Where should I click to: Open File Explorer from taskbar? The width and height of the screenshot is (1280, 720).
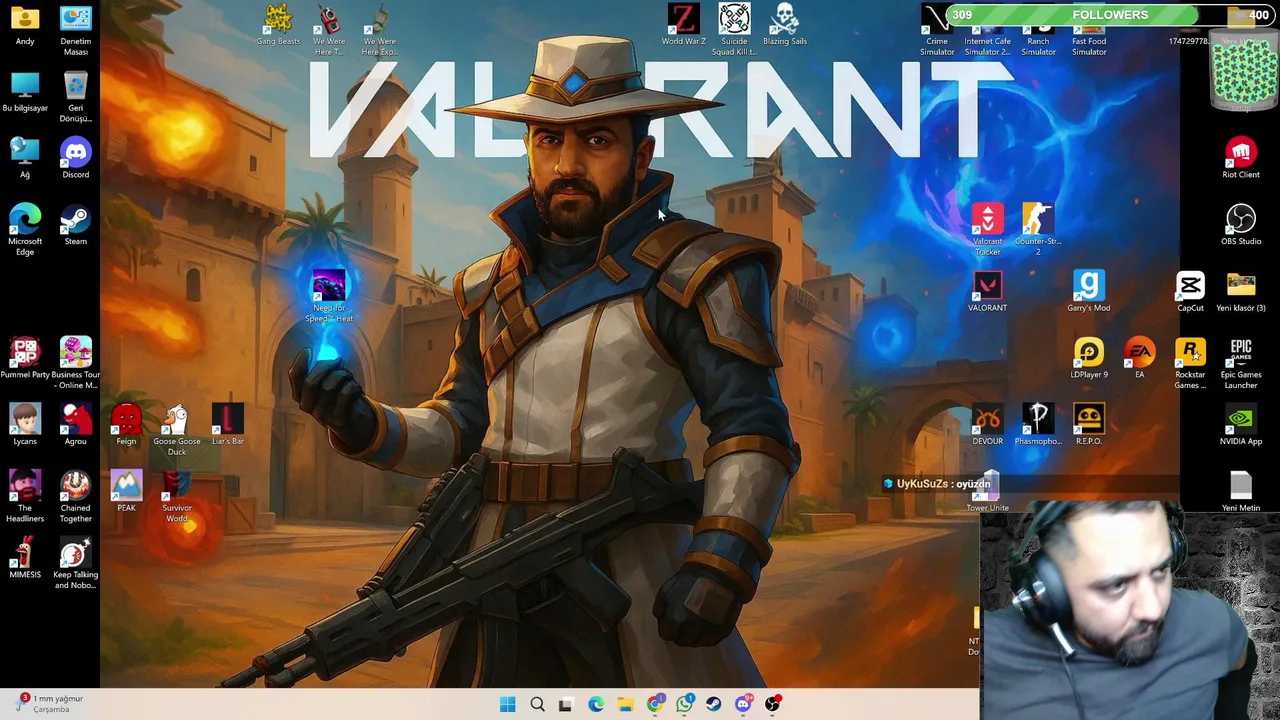(625, 704)
